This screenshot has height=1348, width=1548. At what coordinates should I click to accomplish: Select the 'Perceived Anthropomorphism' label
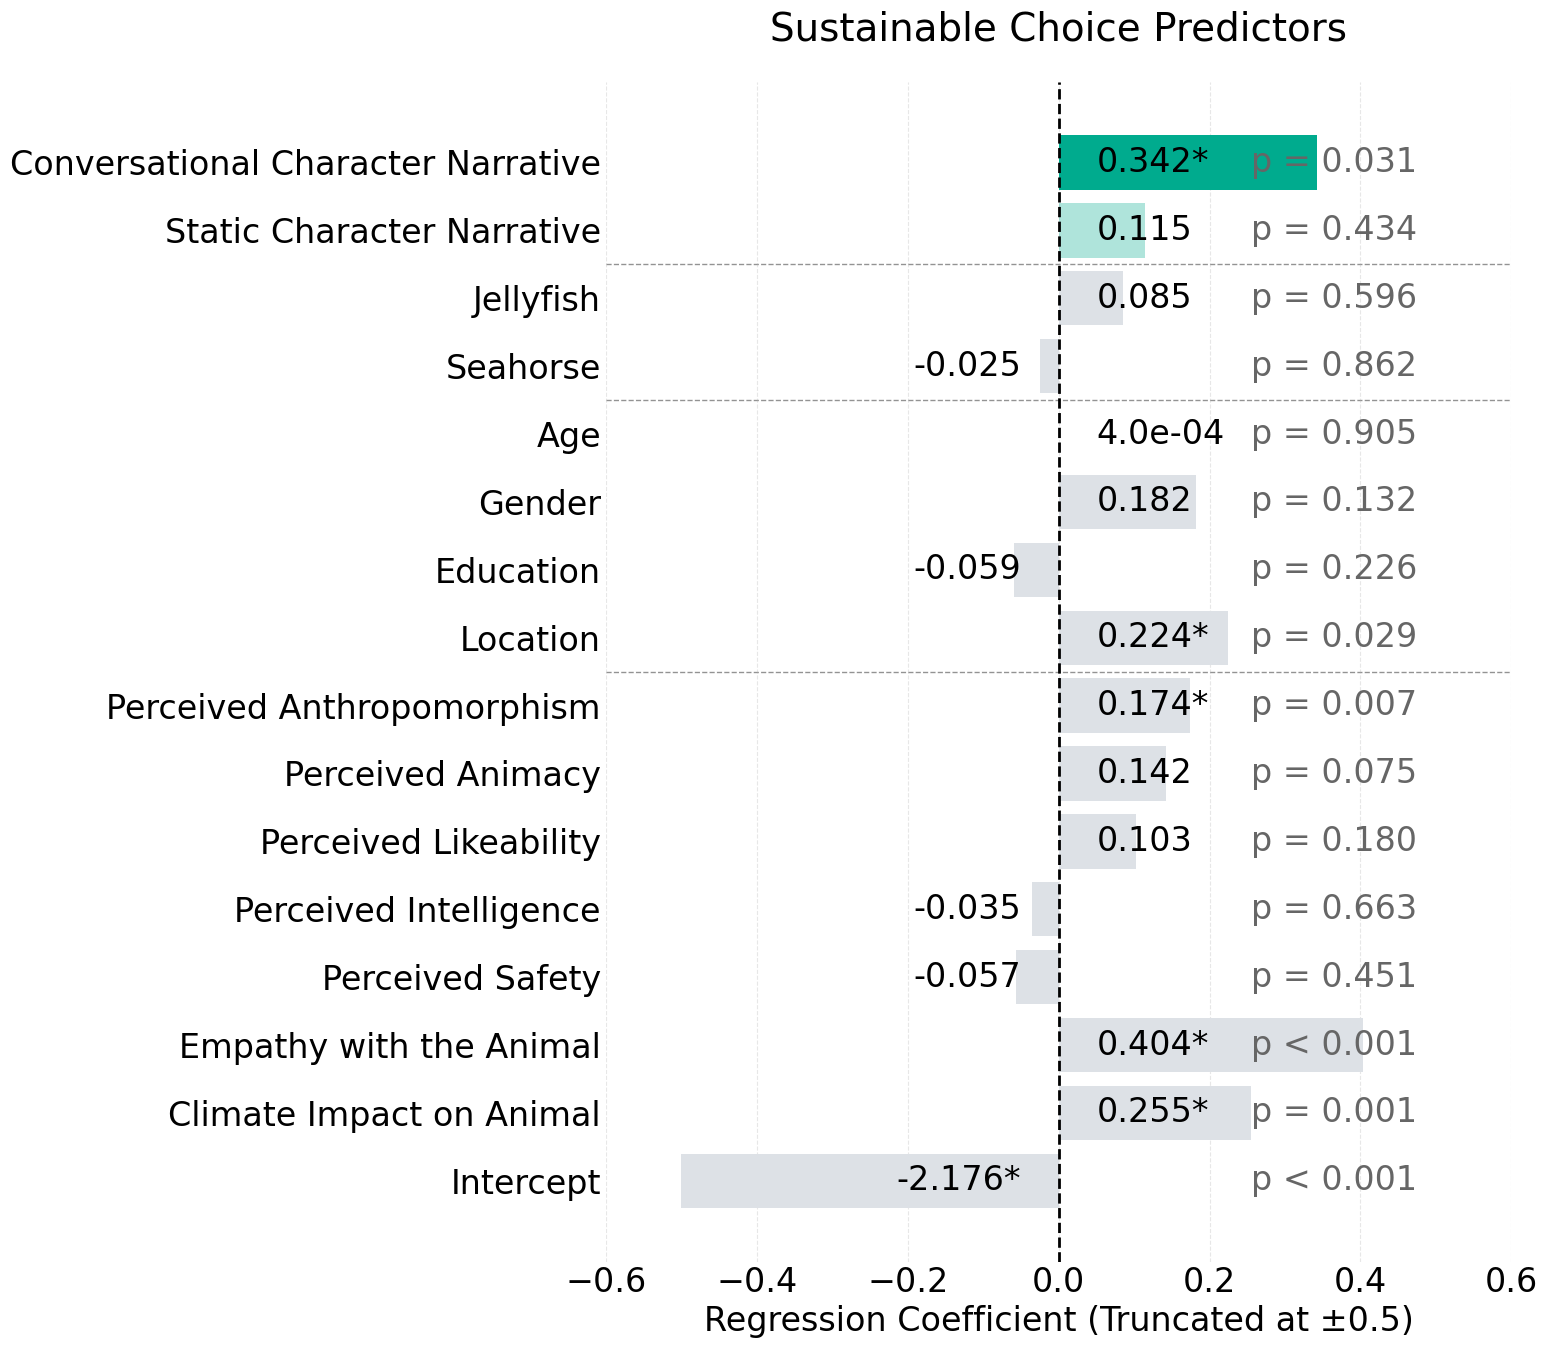(353, 707)
